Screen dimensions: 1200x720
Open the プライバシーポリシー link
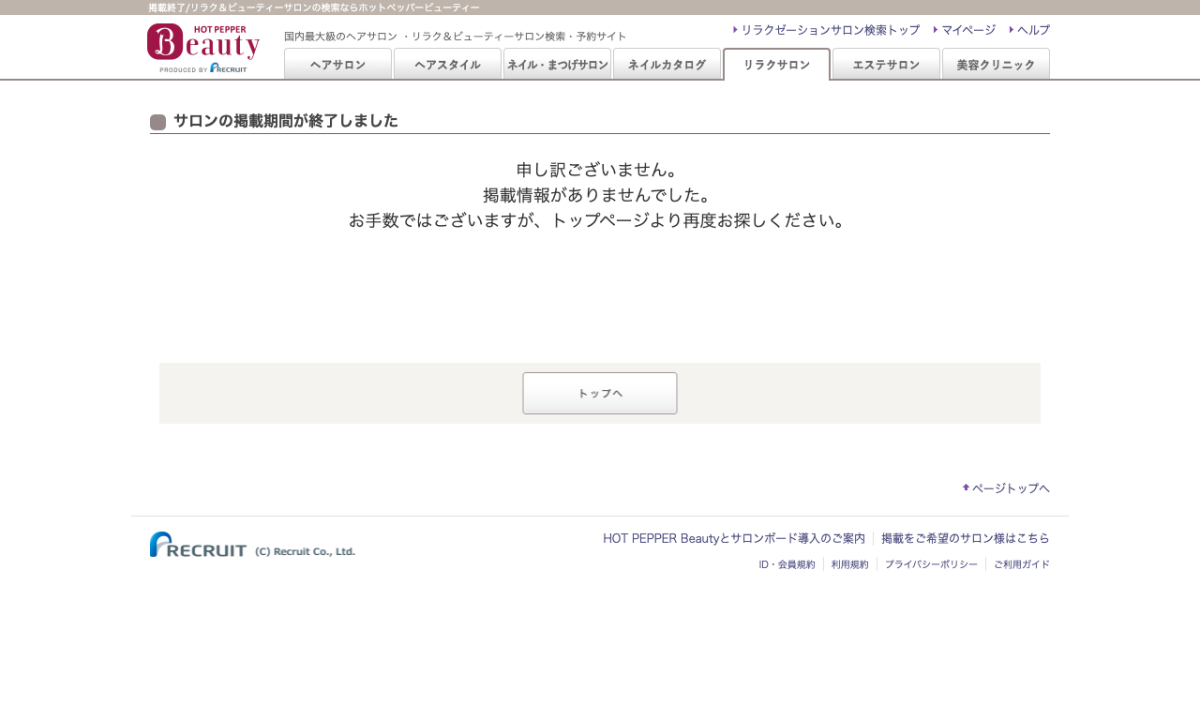point(930,564)
